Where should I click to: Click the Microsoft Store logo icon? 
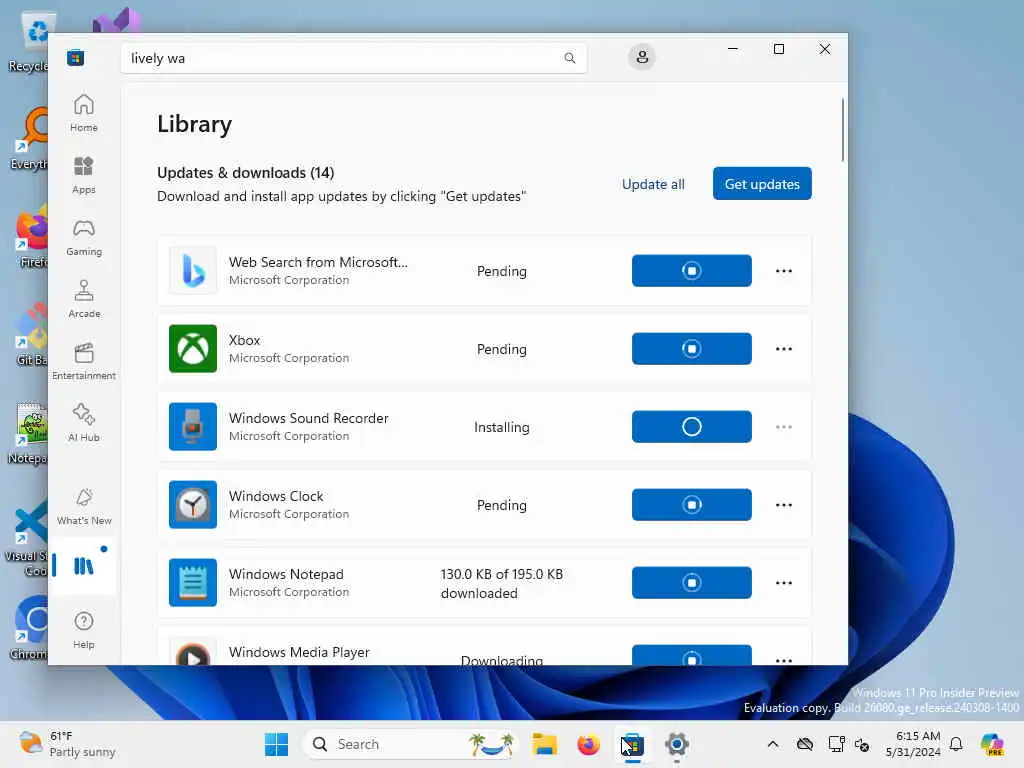click(75, 57)
